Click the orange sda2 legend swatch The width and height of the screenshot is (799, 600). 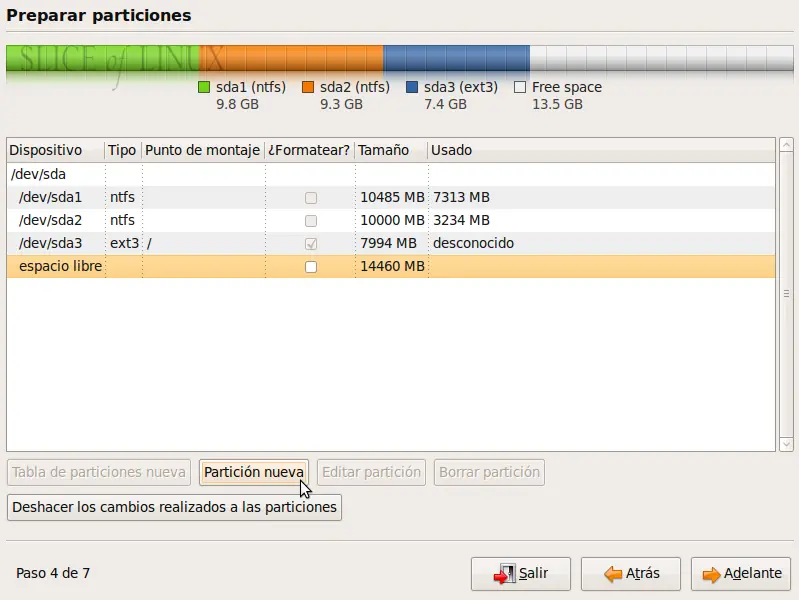(x=308, y=87)
